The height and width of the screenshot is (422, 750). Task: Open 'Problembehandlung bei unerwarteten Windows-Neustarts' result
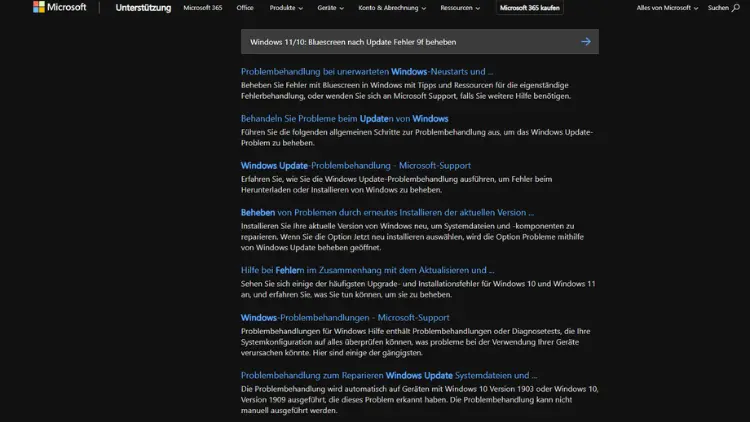tap(367, 71)
